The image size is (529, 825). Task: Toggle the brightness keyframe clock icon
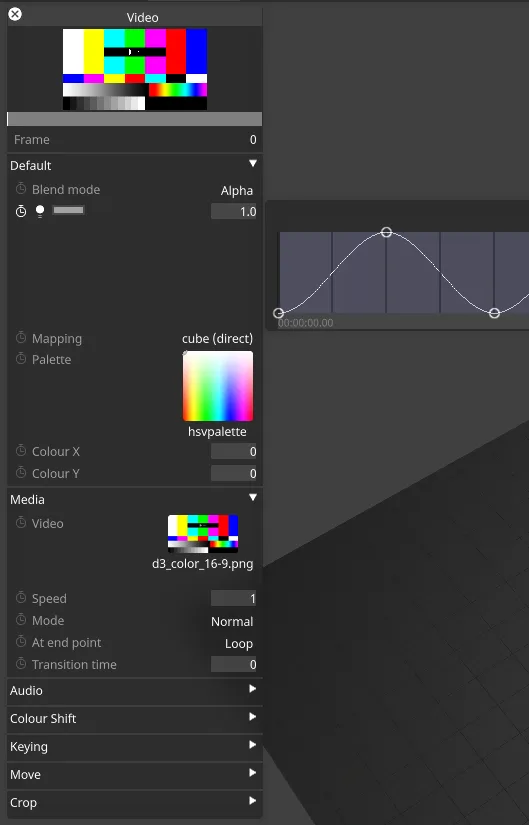tap(21, 211)
